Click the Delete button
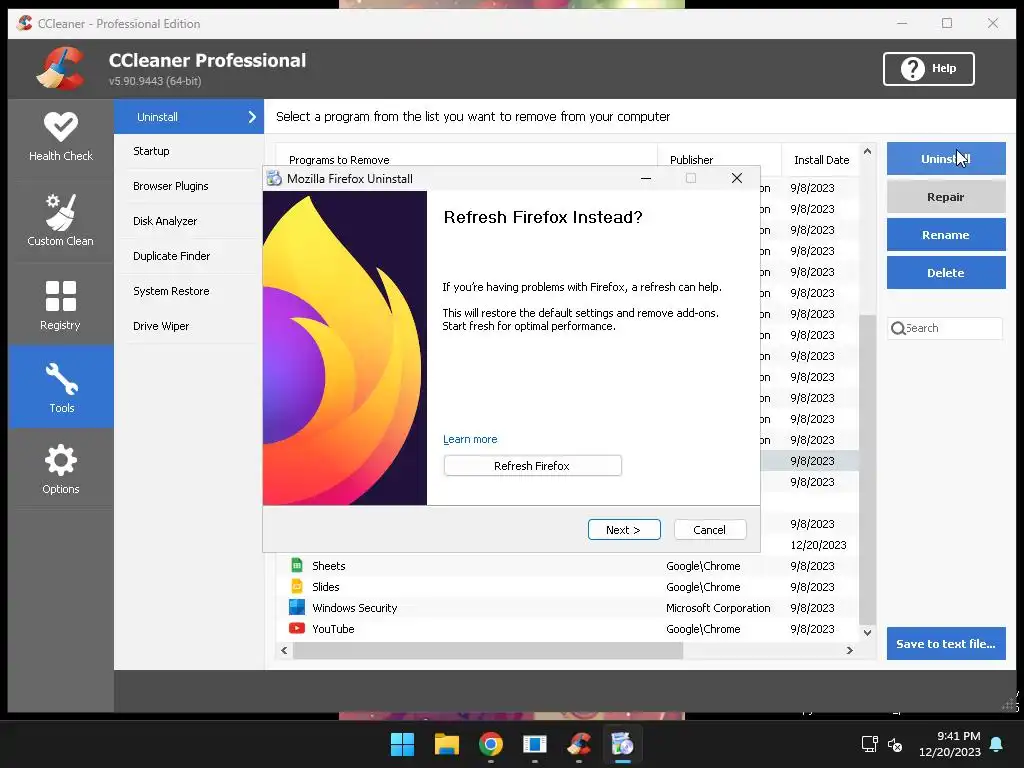Viewport: 1024px width, 768px height. [x=946, y=272]
